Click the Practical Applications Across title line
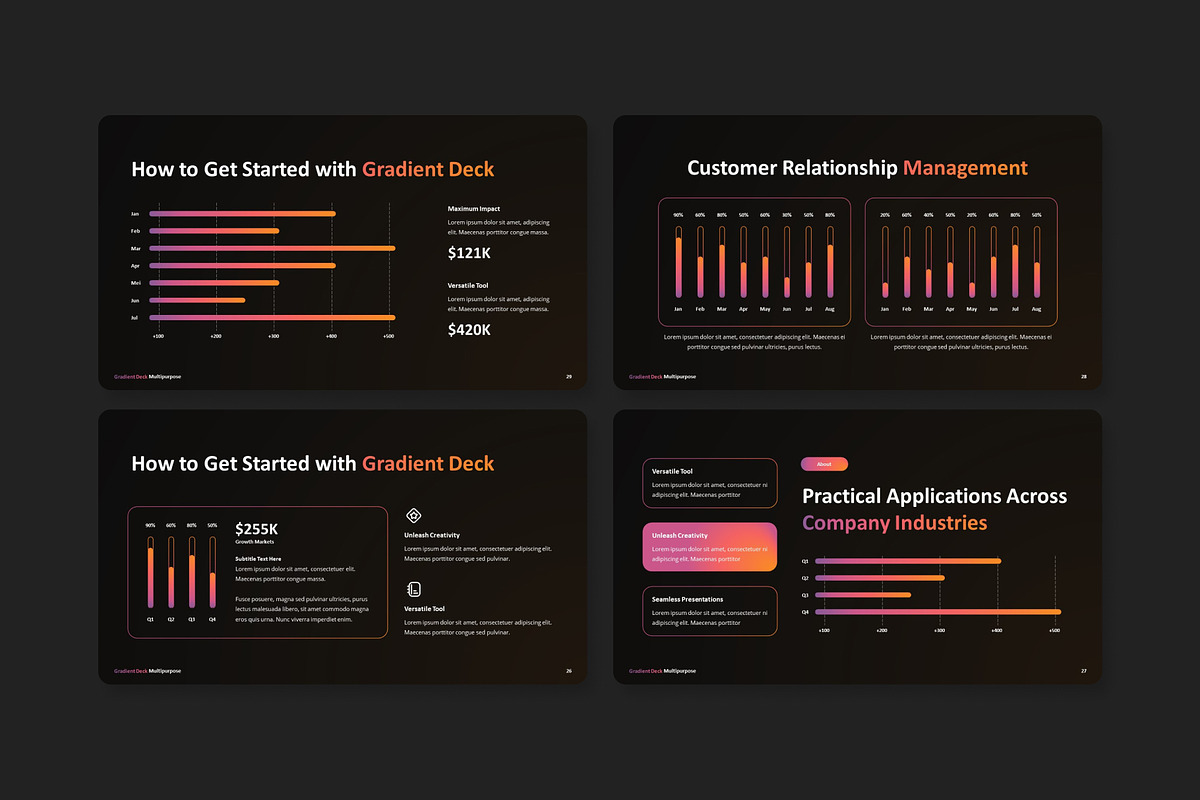 pos(935,496)
